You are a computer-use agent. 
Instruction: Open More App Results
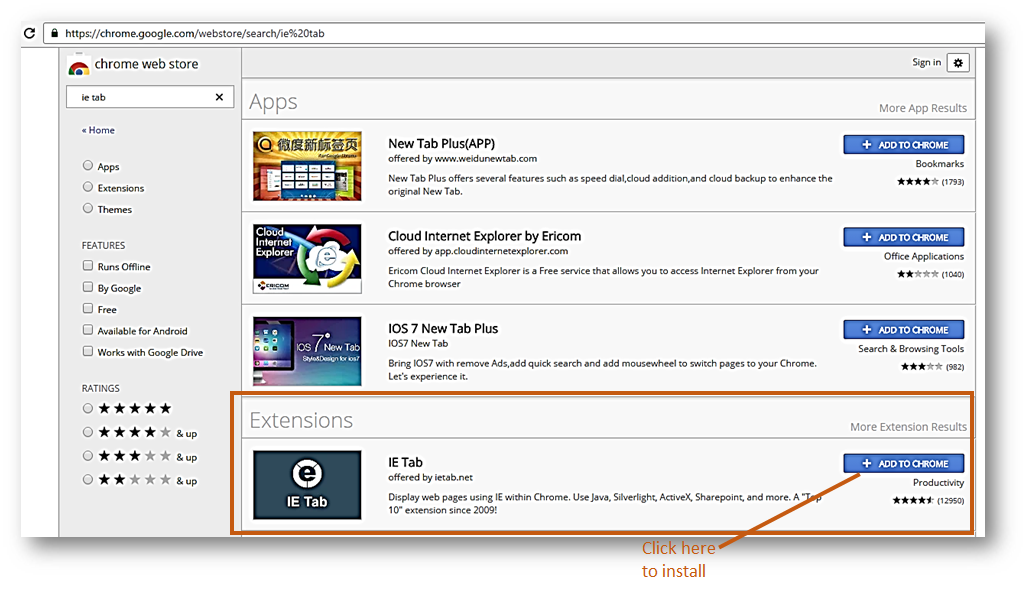[922, 108]
